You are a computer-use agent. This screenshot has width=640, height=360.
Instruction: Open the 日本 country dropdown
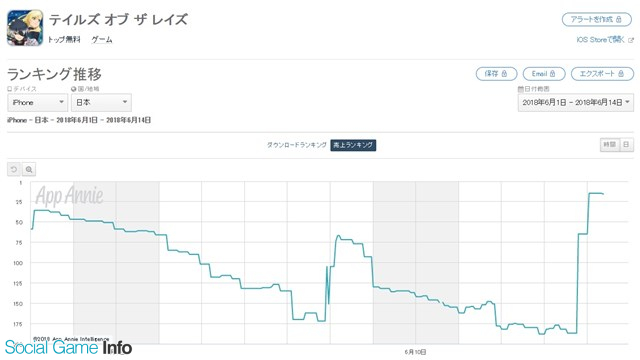101,102
